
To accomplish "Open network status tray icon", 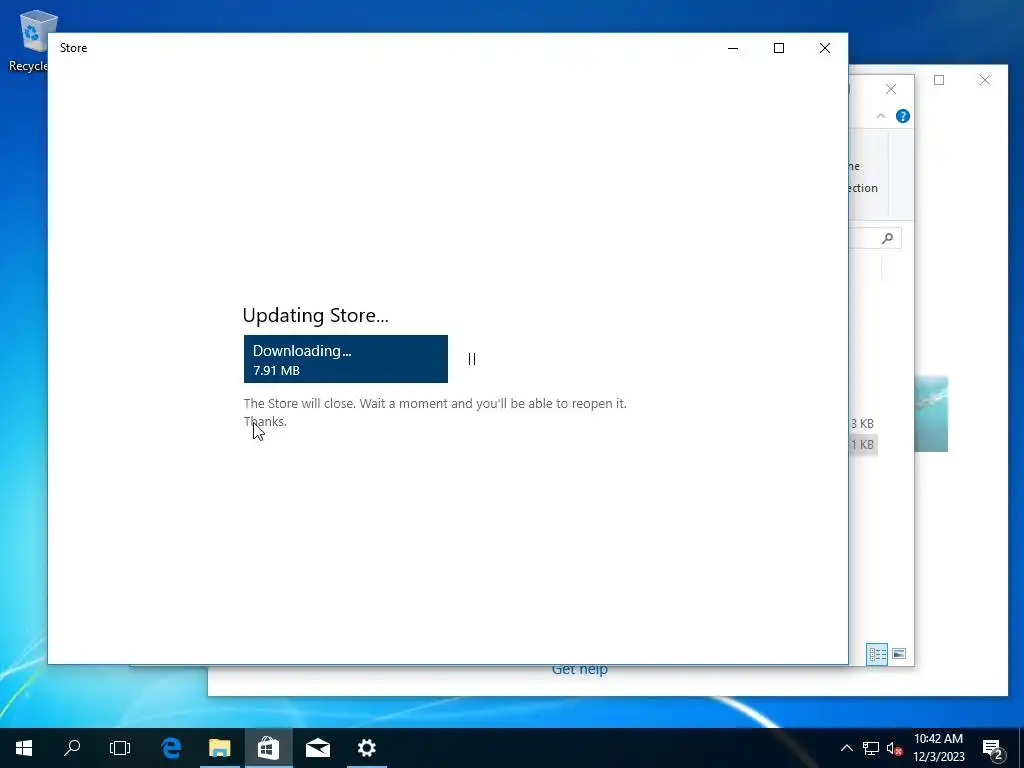I will pyautogui.click(x=871, y=748).
